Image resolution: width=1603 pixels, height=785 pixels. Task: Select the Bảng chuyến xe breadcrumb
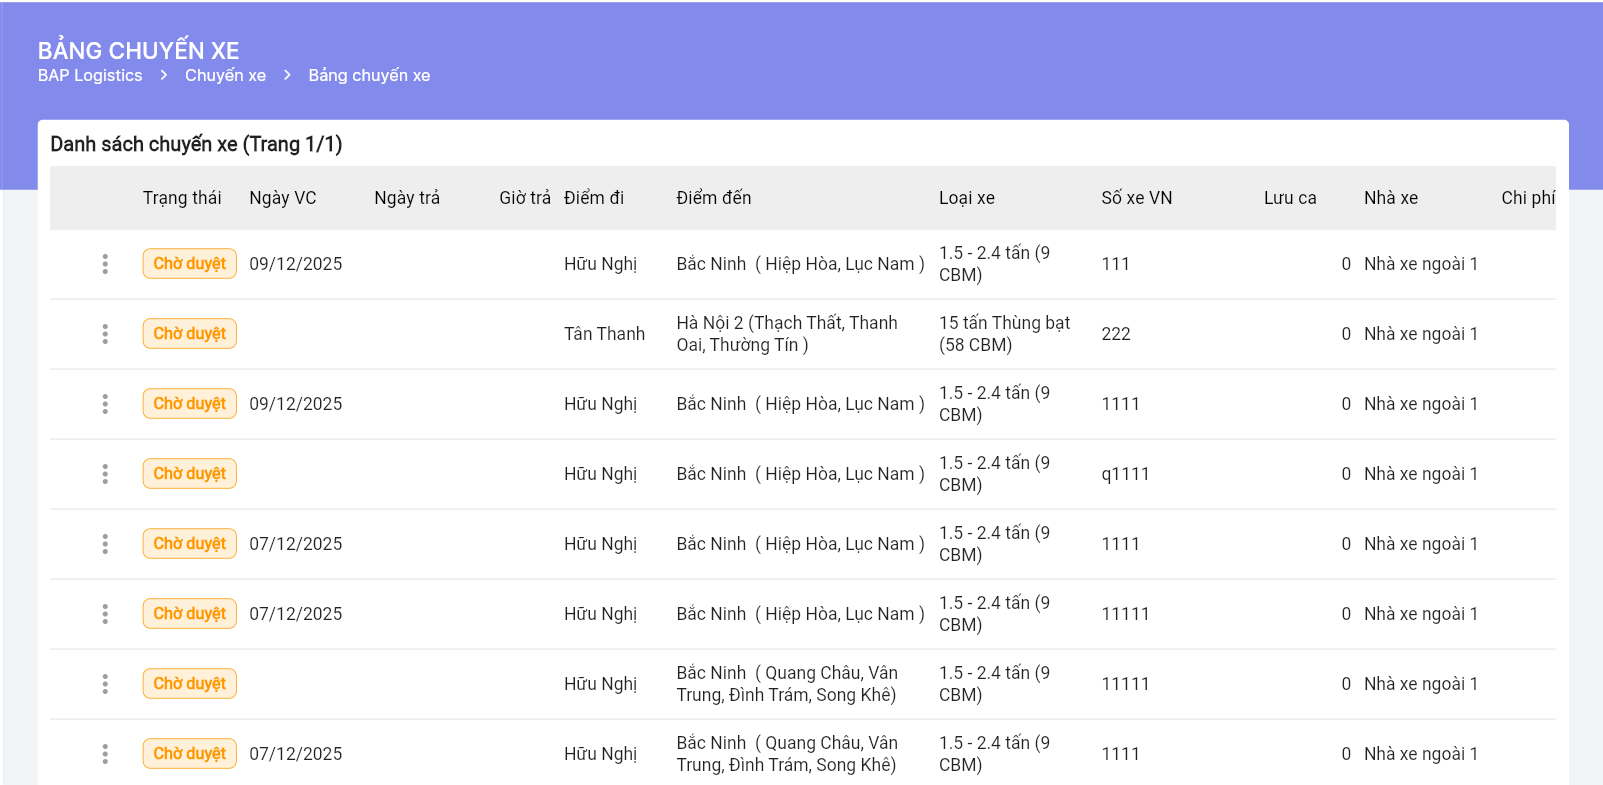[x=369, y=76]
